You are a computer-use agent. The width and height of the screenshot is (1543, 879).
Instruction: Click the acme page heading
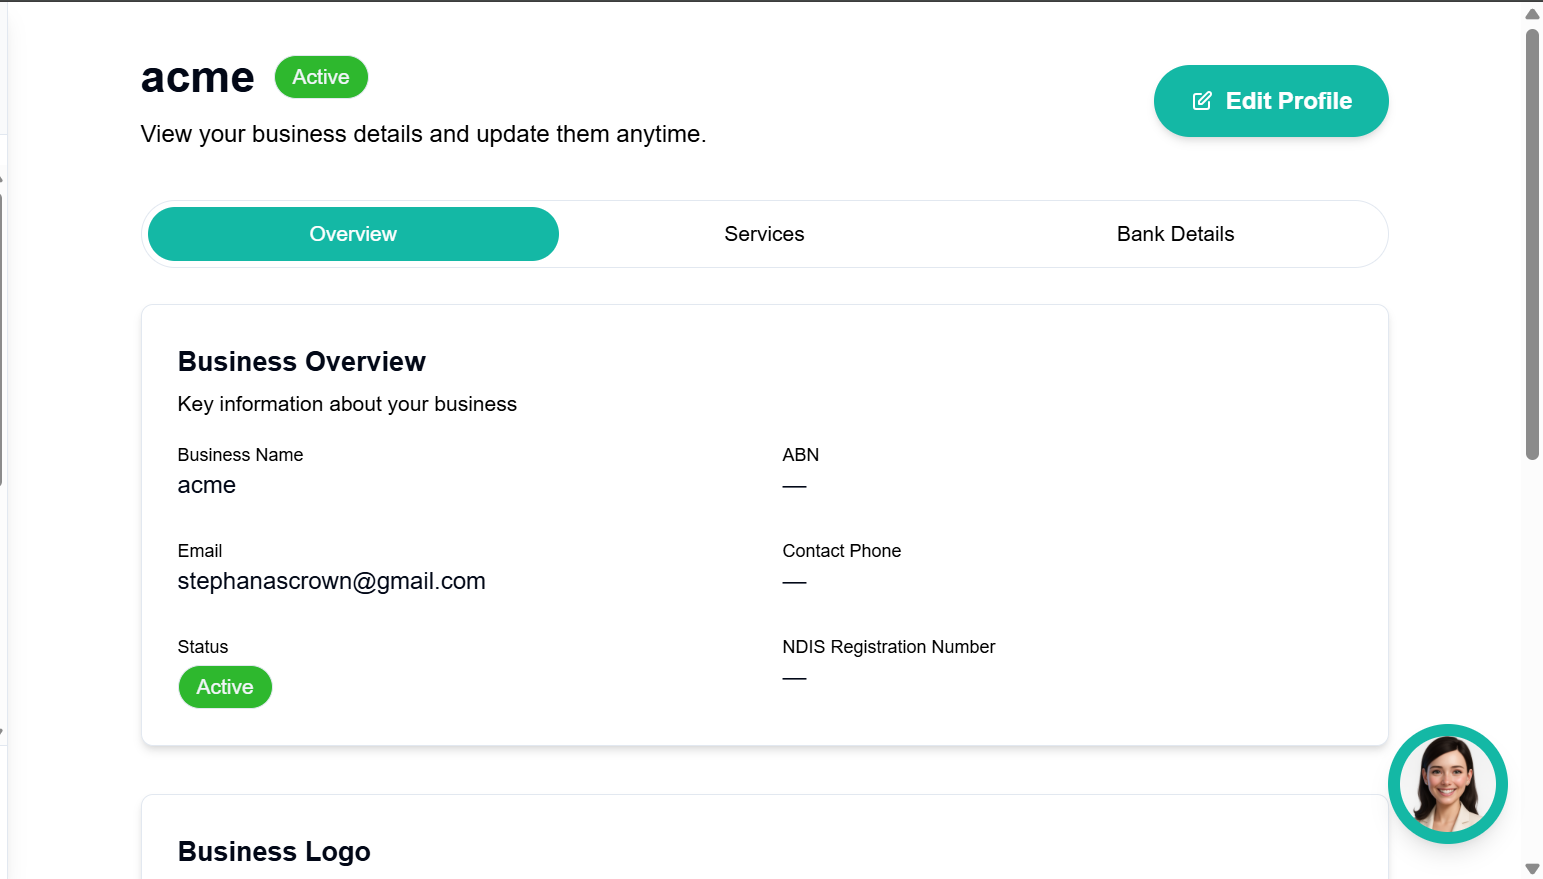click(197, 77)
